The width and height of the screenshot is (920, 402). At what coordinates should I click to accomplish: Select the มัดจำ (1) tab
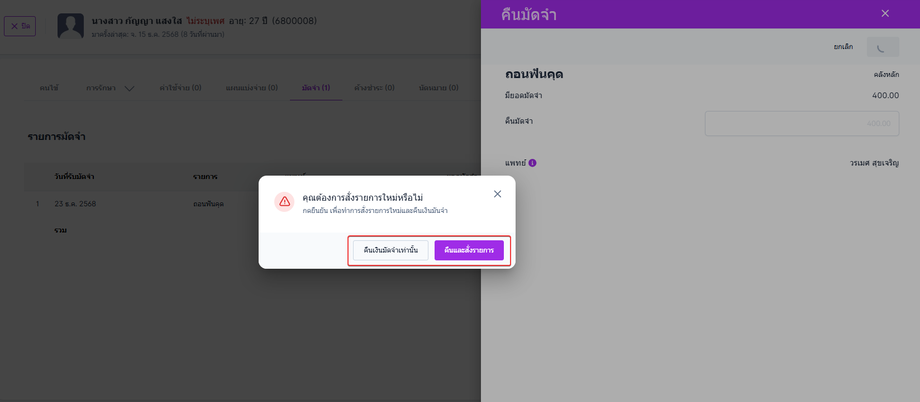click(316, 88)
